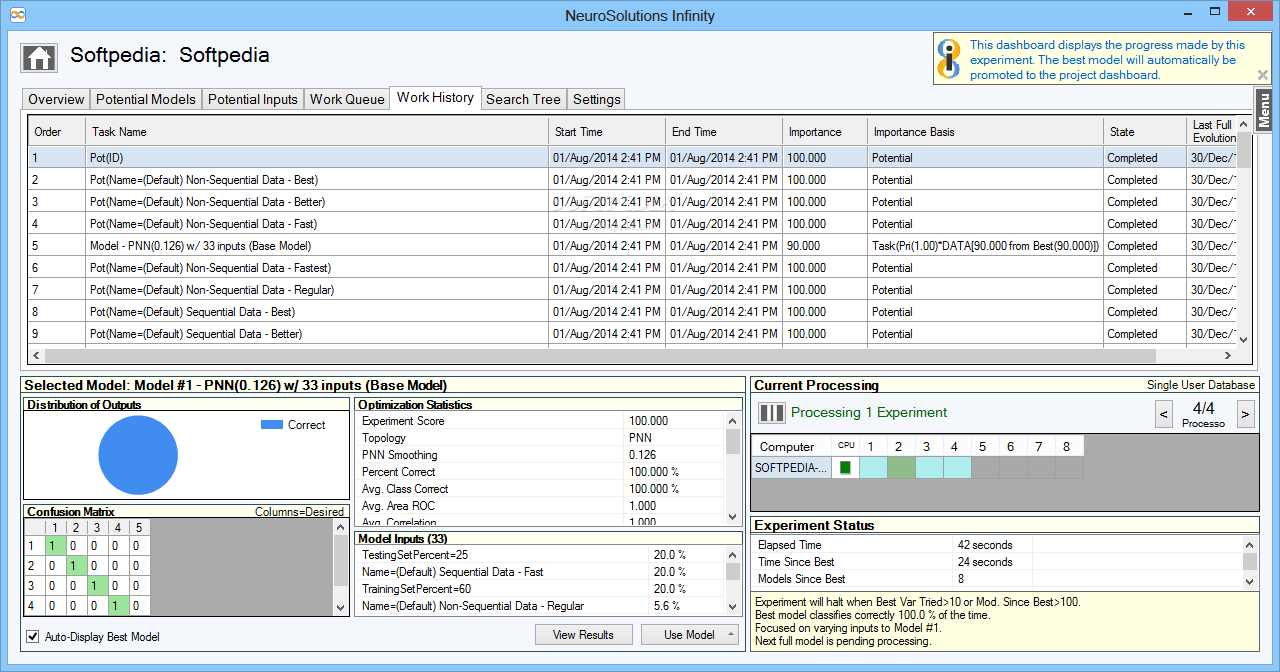
Task: Go to the project home dashboard icon
Action: (x=39, y=56)
